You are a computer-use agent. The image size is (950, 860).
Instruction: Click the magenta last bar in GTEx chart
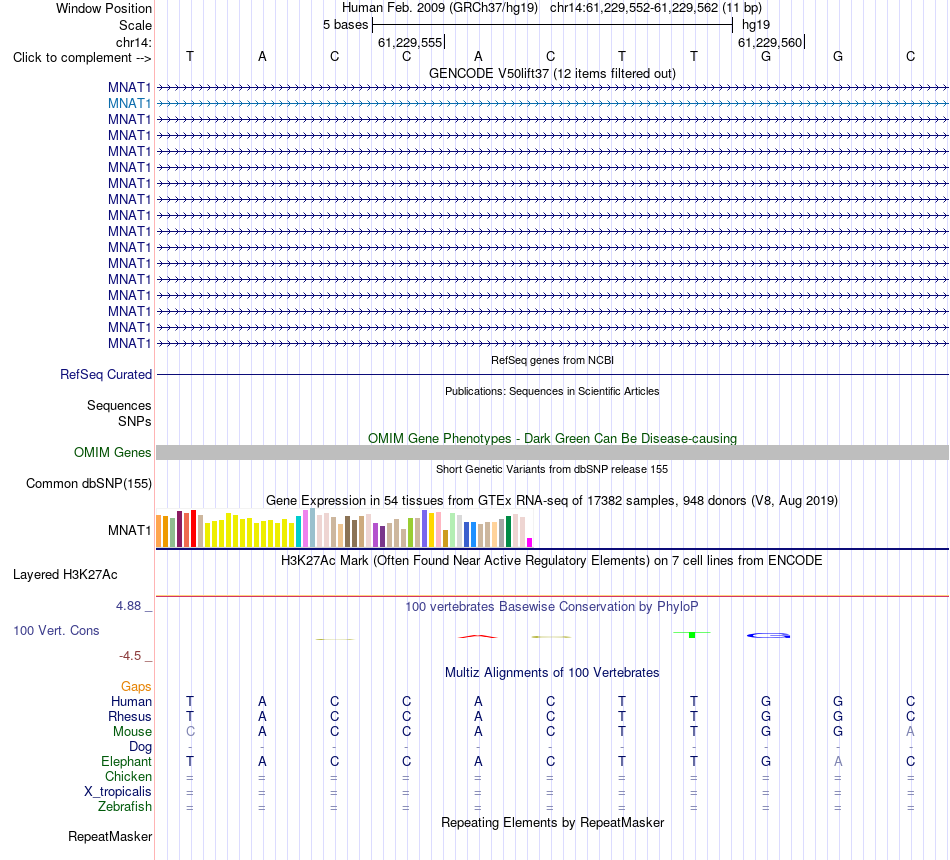pyautogui.click(x=530, y=543)
